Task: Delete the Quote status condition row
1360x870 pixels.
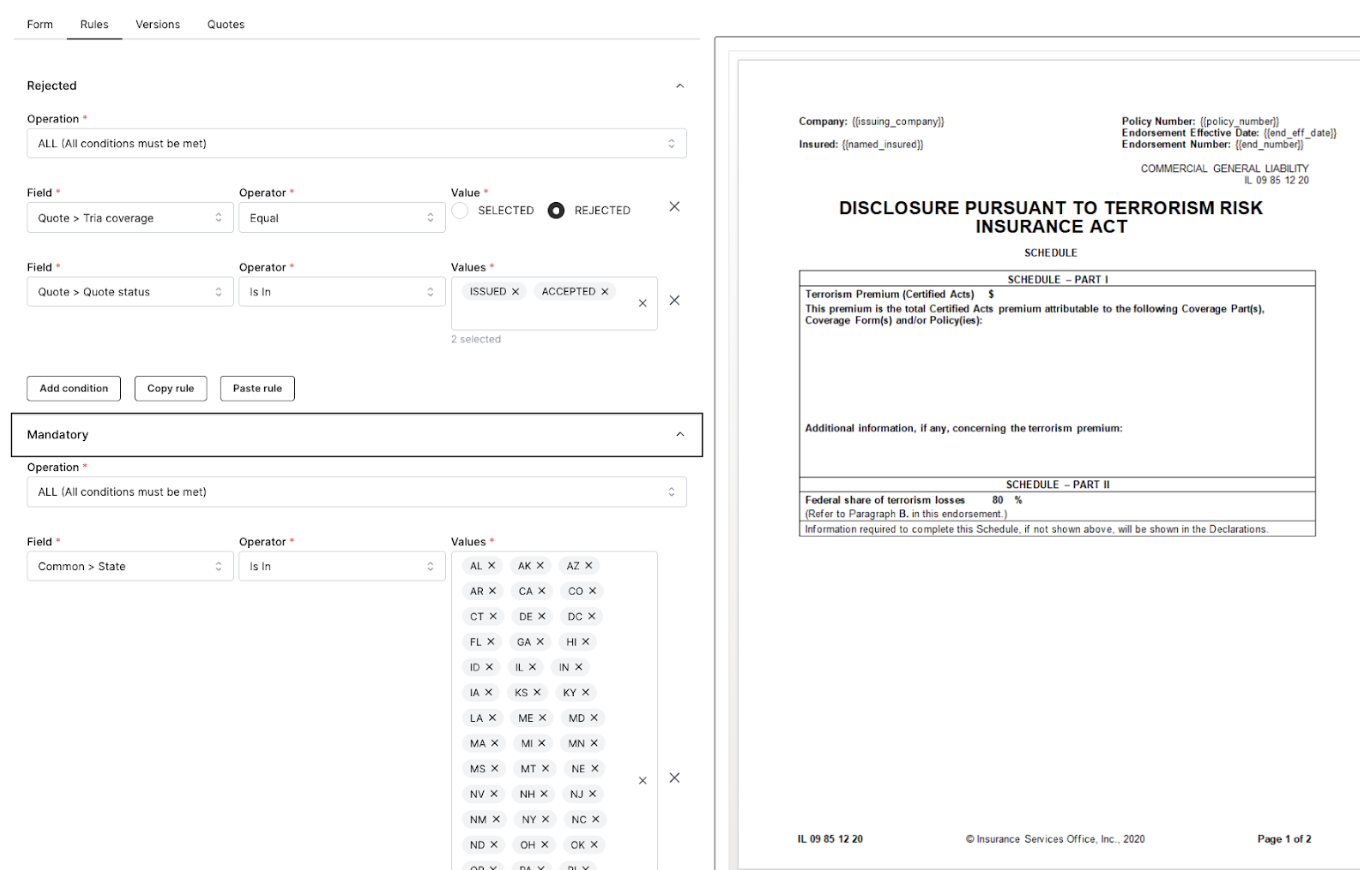Action: [x=674, y=300]
